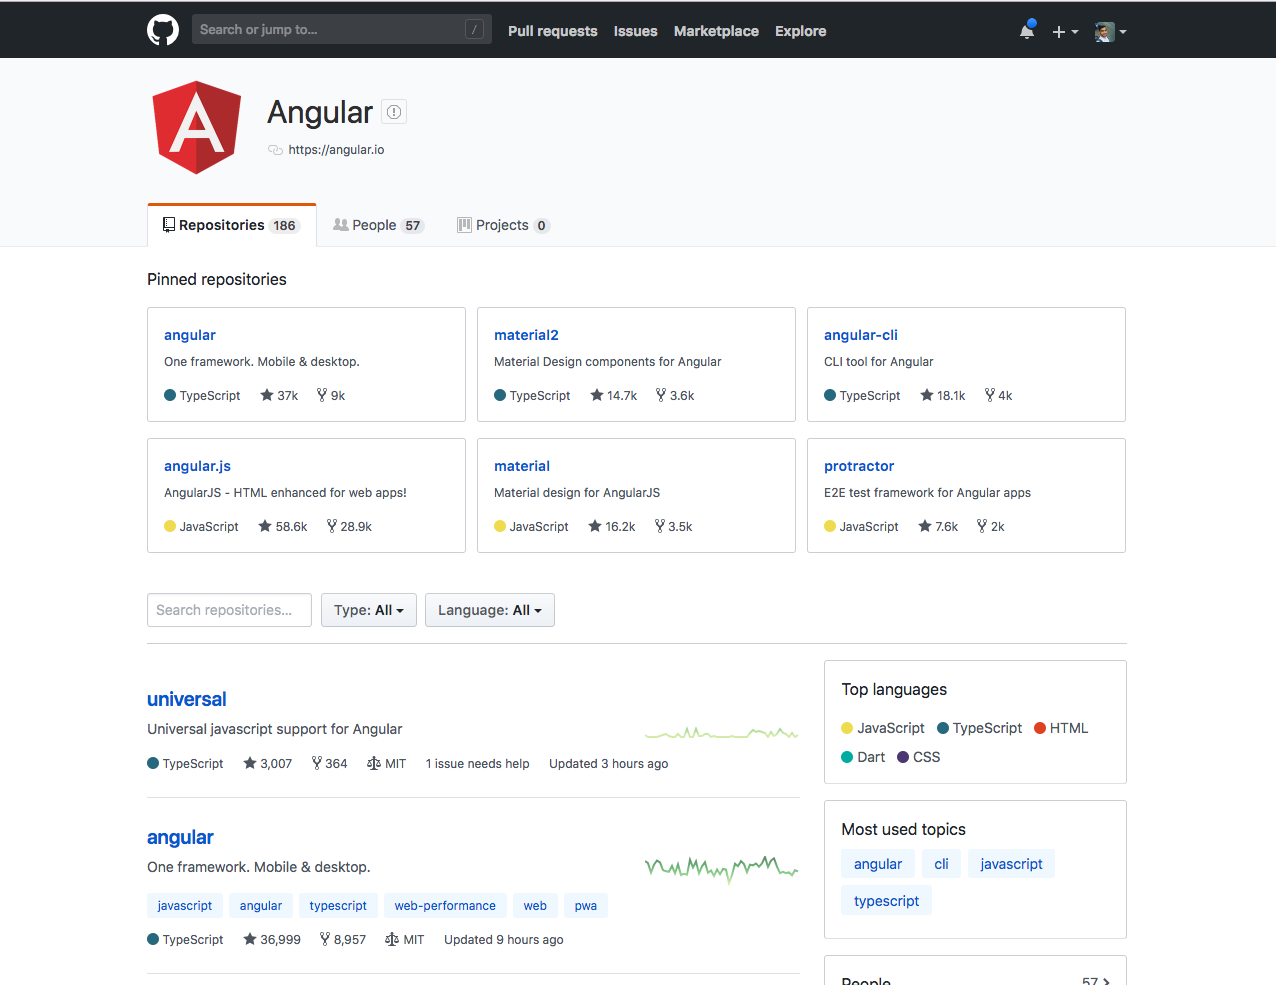Open pinned angular repository

pyautogui.click(x=190, y=335)
